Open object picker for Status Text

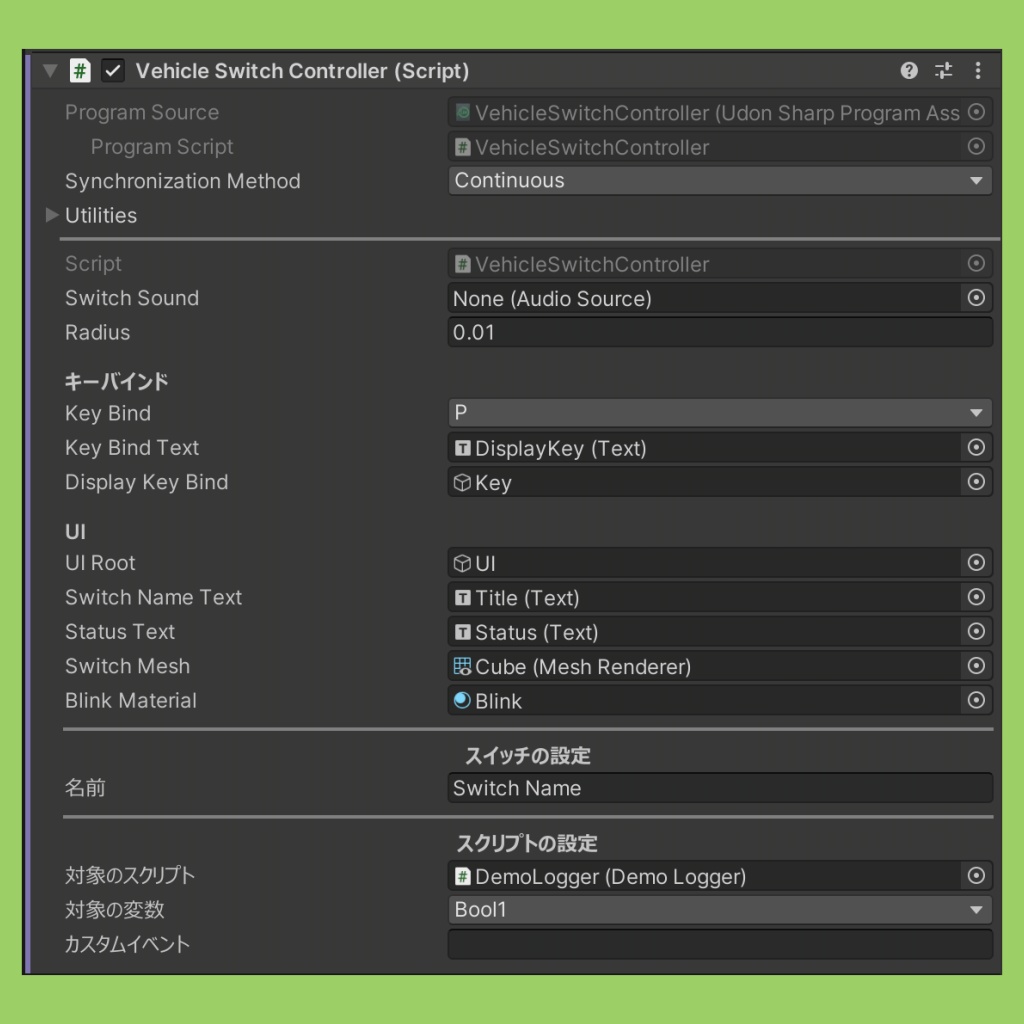pyautogui.click(x=976, y=632)
